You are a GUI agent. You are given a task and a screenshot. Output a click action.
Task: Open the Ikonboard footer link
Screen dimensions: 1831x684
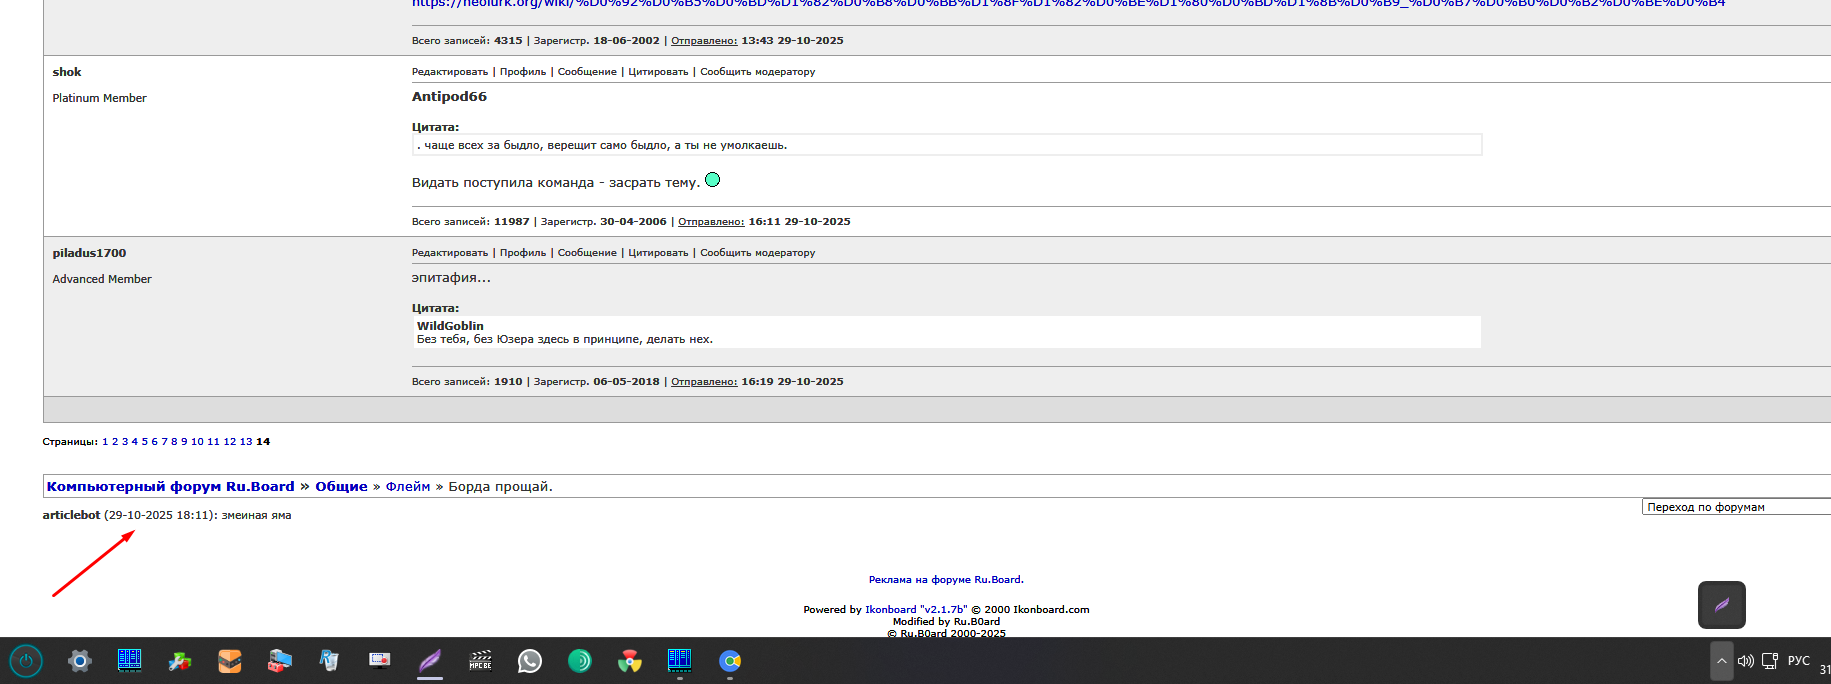click(890, 610)
